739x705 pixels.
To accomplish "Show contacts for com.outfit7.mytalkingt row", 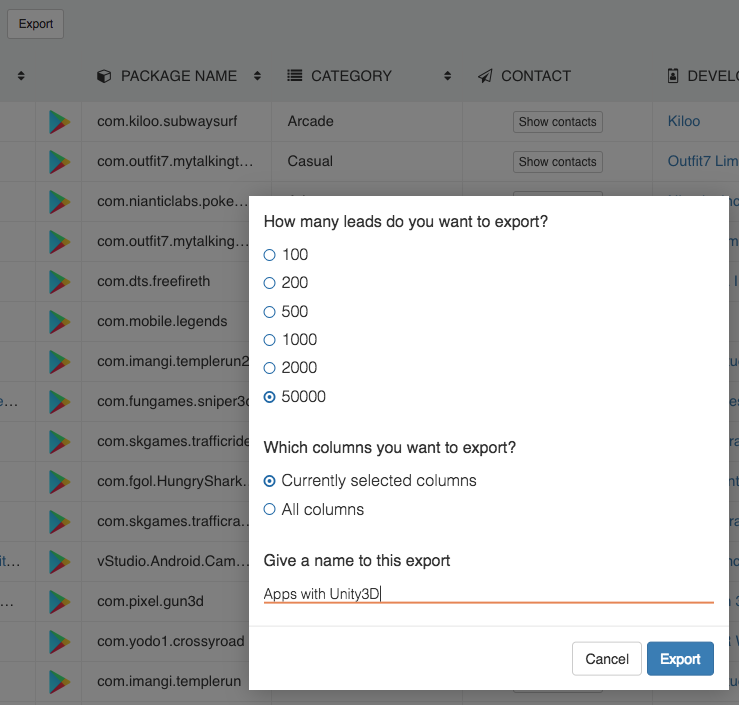I will (x=558, y=162).
